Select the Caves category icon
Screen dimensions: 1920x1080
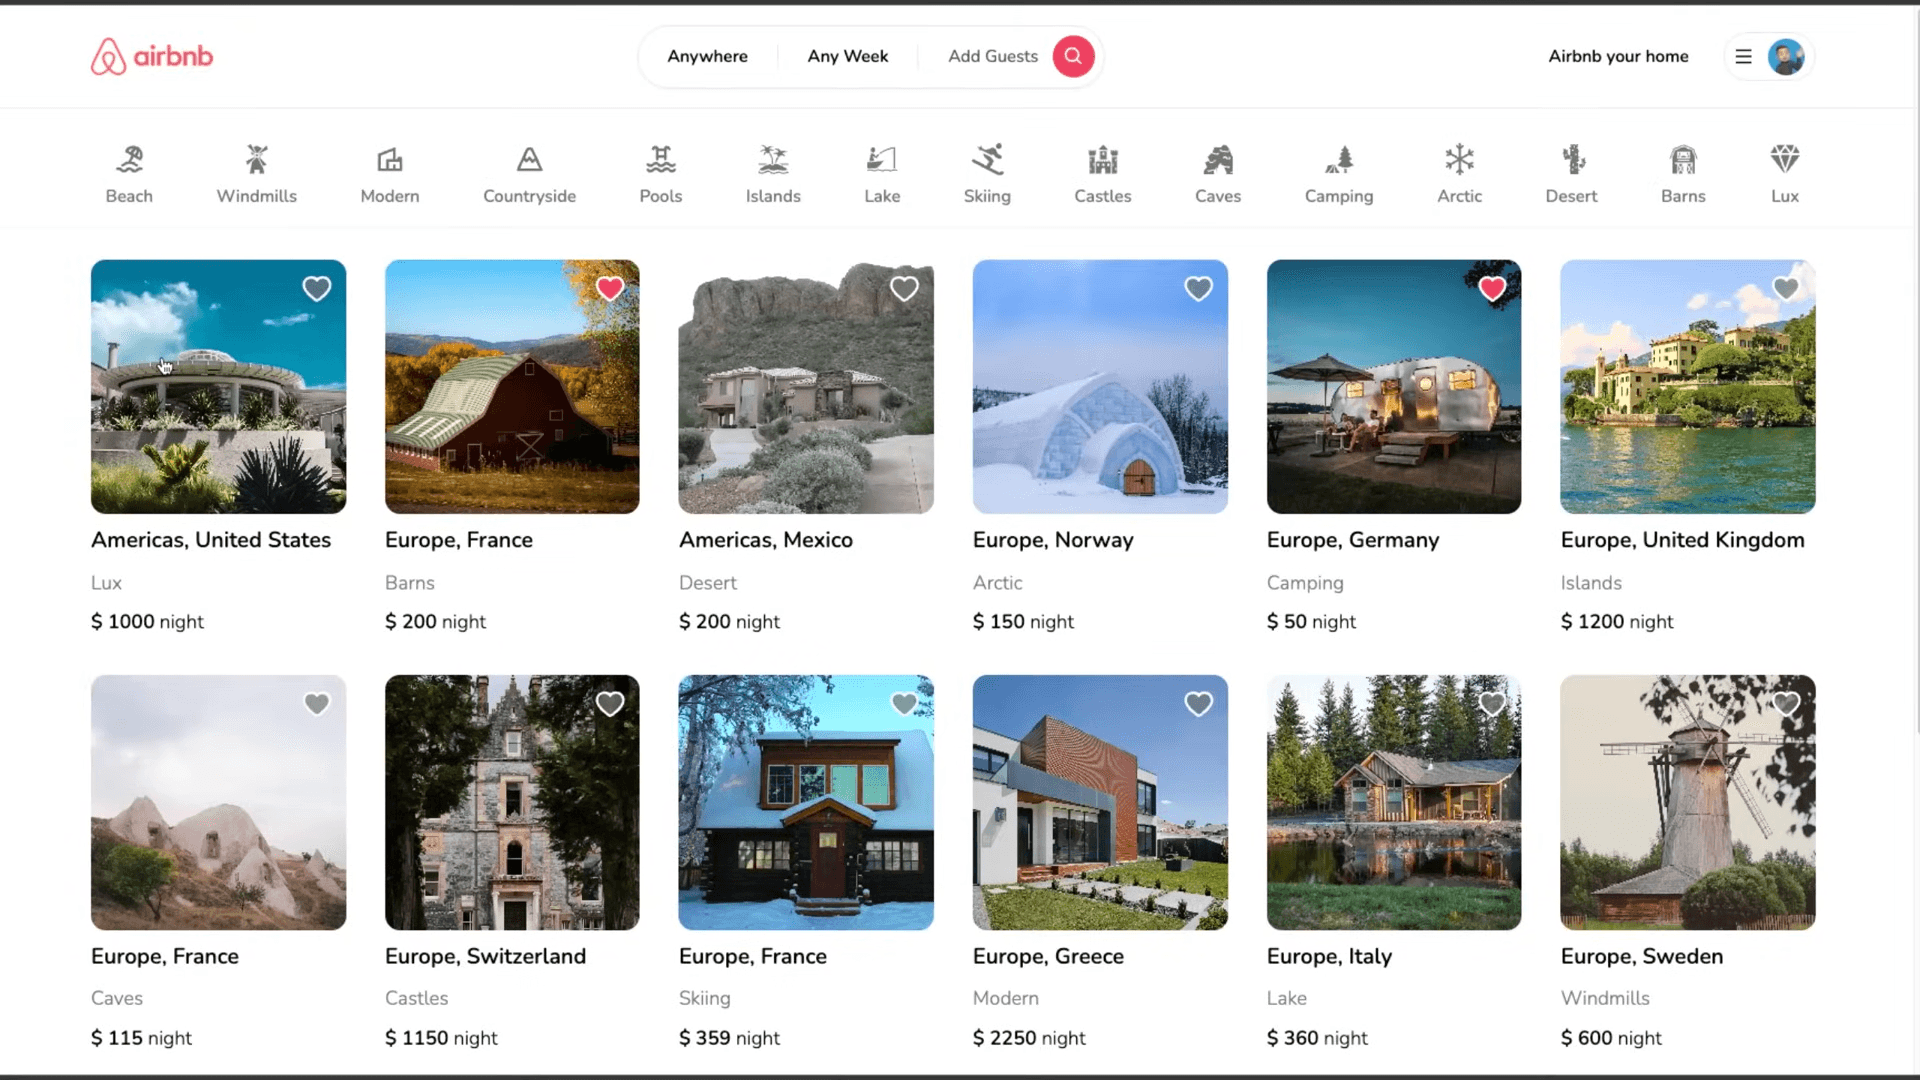pos(1218,160)
